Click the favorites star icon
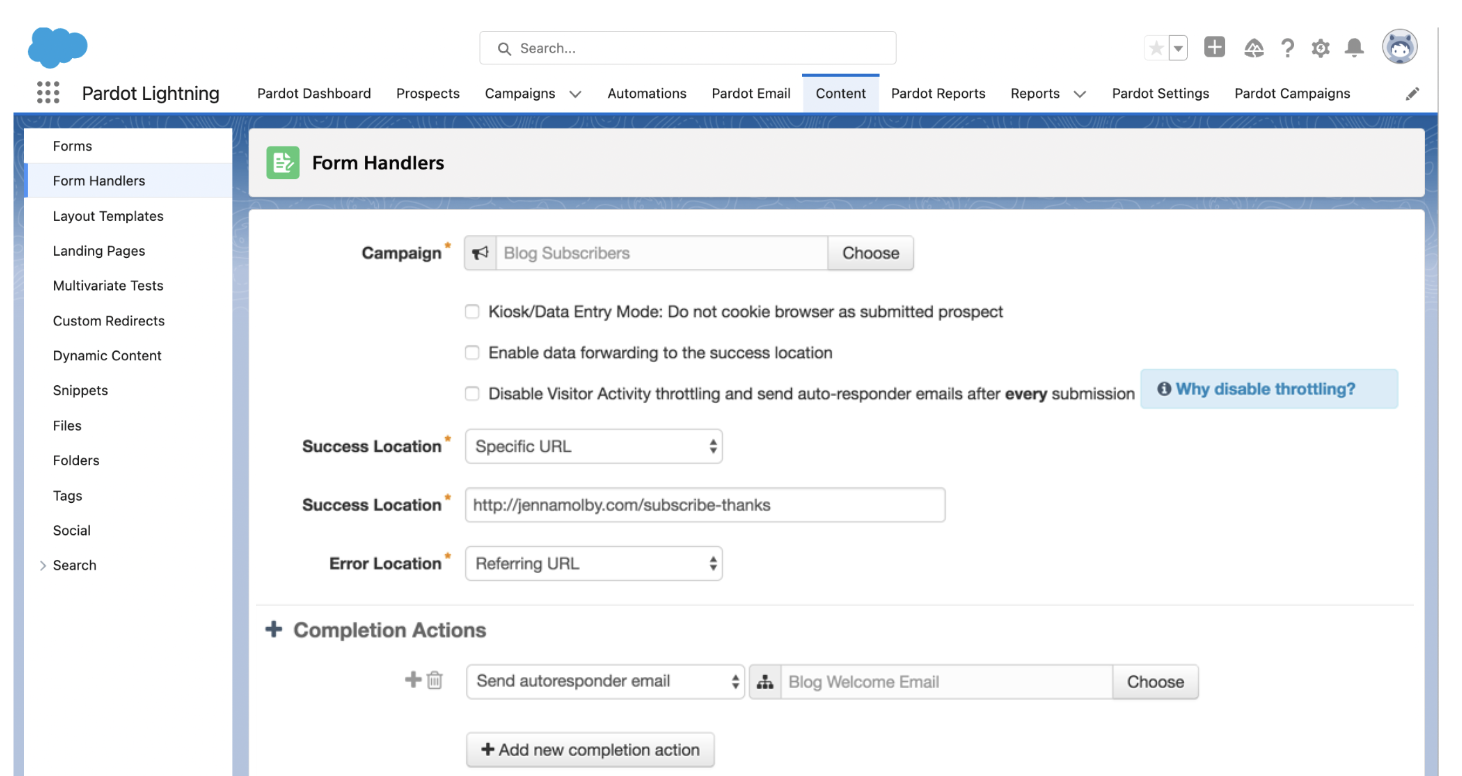 pos(1156,48)
